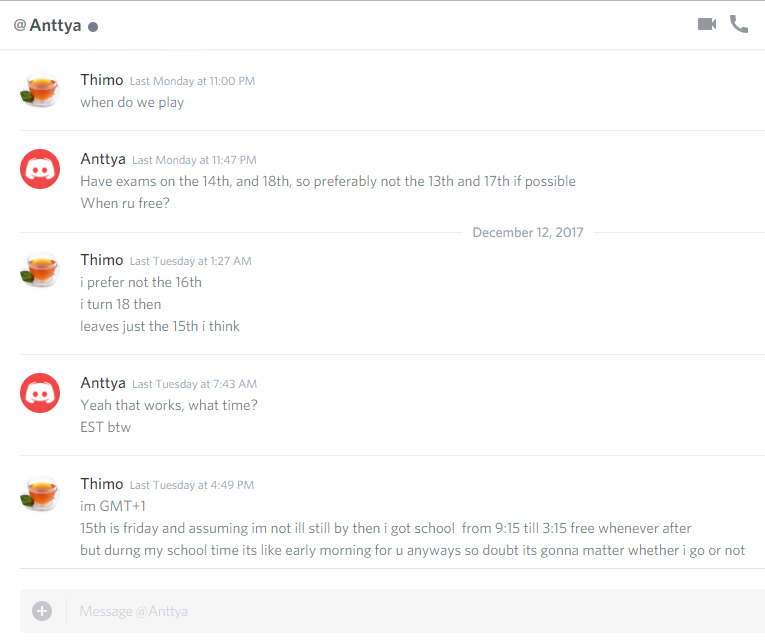Focus the Message @Anttya text box
The height and width of the screenshot is (642, 765).
[x=400, y=611]
